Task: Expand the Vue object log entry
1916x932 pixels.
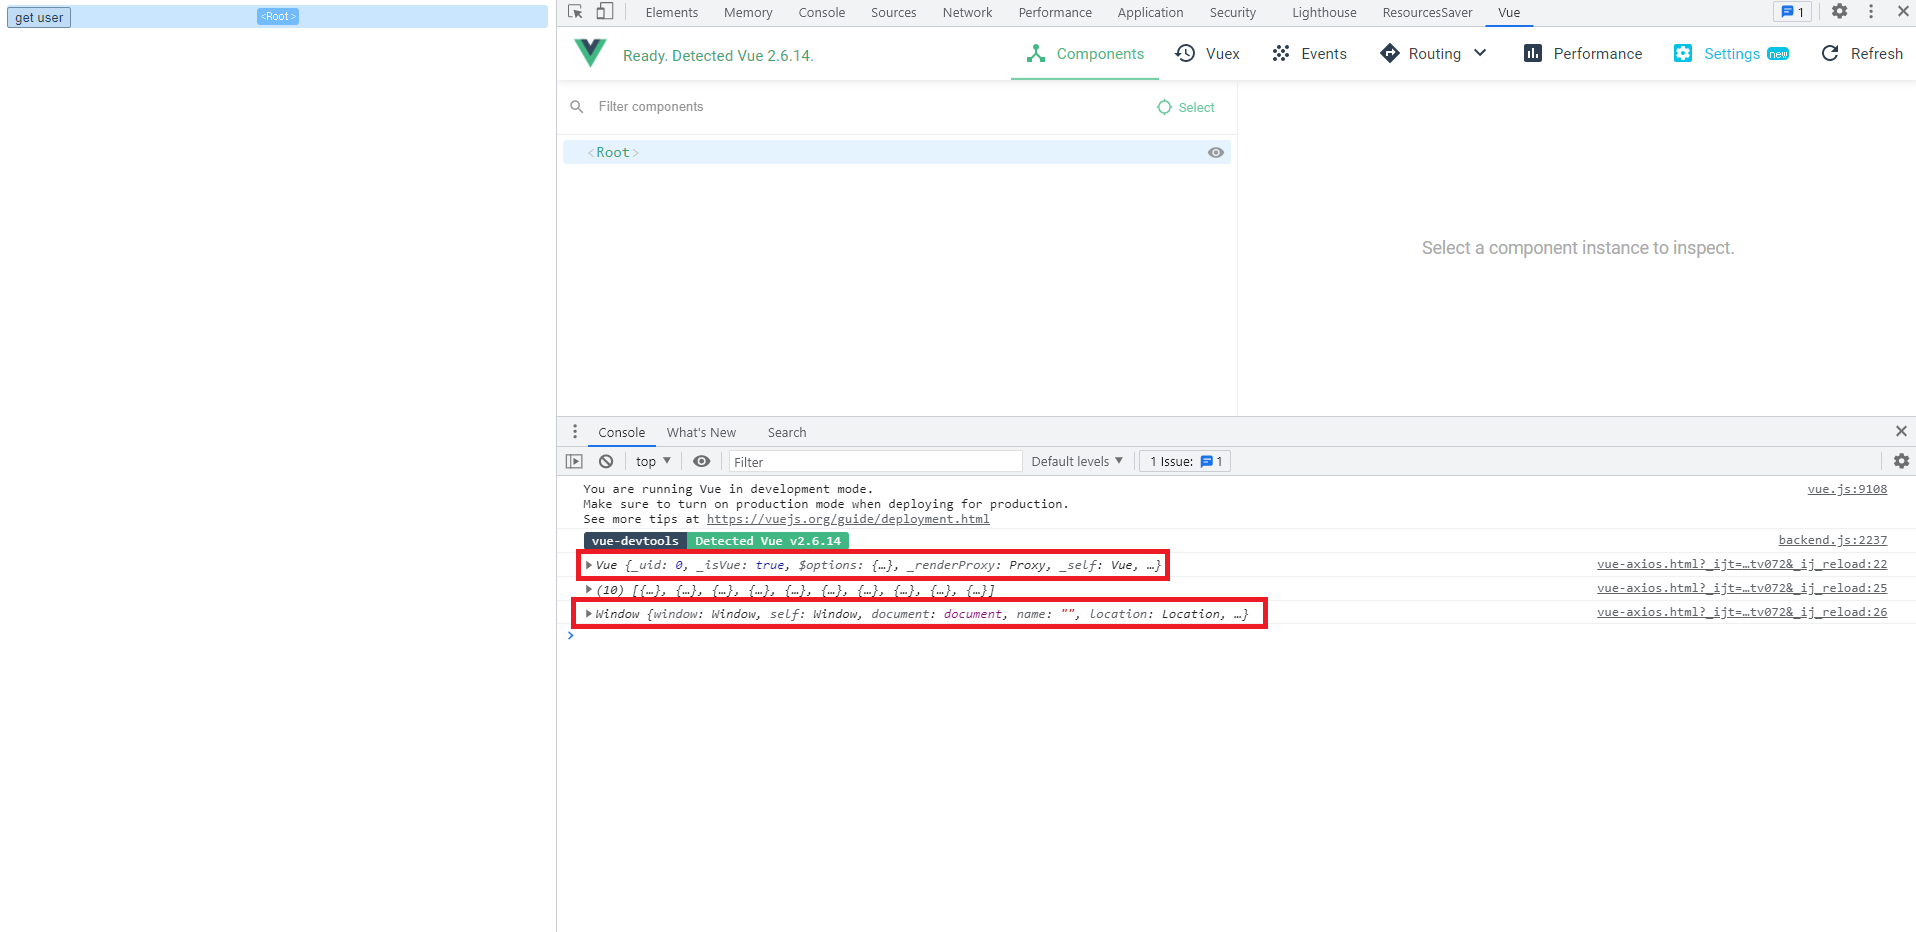Action: (589, 565)
